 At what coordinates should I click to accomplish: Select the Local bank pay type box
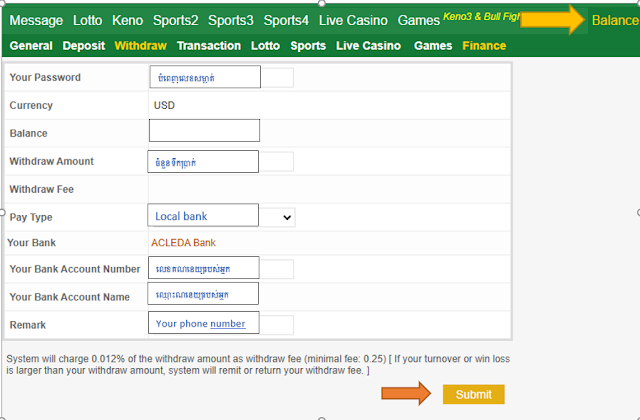[x=204, y=216]
